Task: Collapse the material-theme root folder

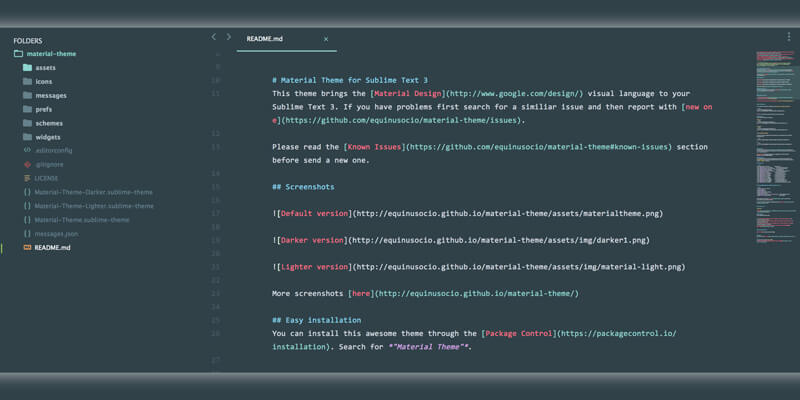Action: click(x=19, y=54)
